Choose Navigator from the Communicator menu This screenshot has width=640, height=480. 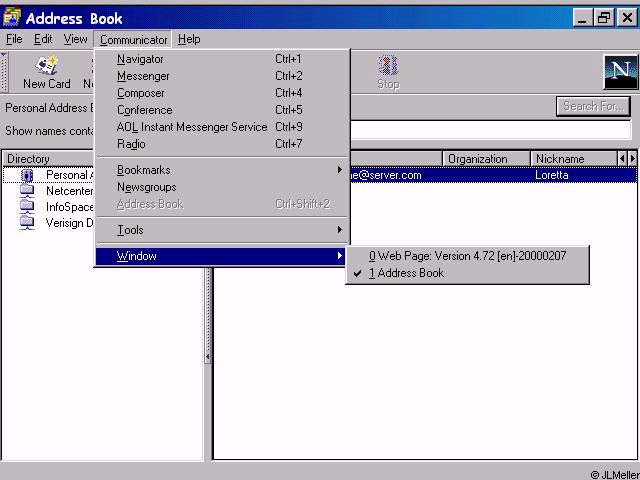coord(222,59)
